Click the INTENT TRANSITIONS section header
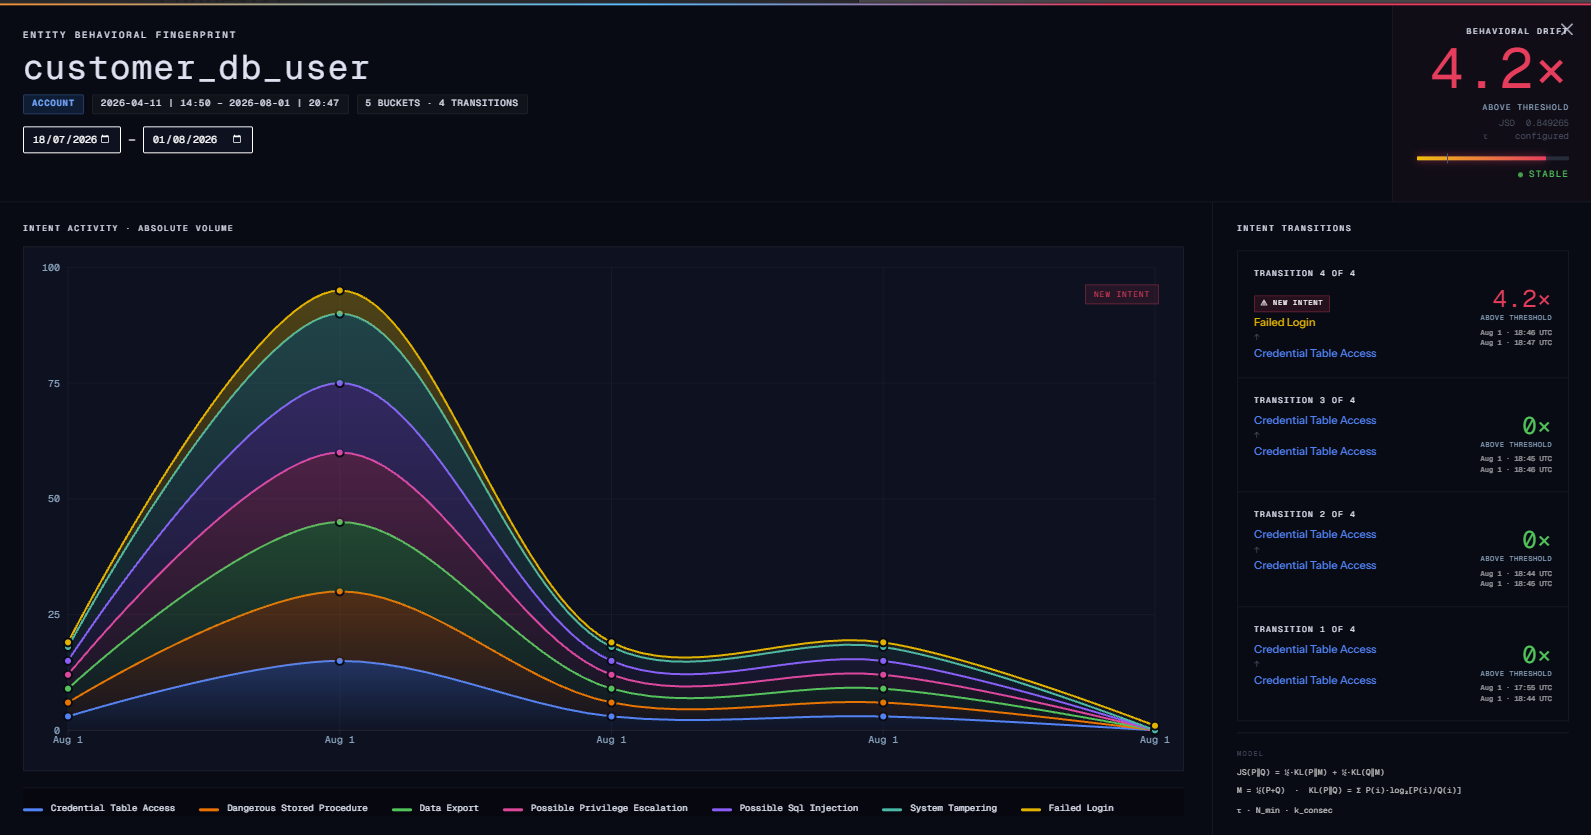 (x=1294, y=228)
